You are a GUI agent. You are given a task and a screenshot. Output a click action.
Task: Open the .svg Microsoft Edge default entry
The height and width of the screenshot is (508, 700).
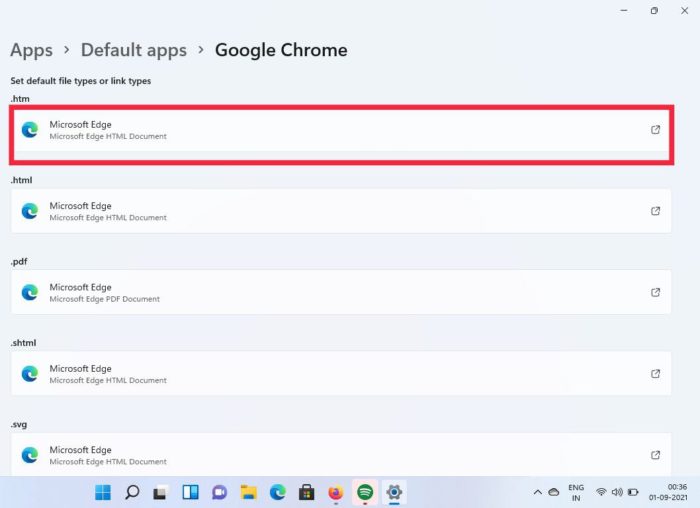(341, 454)
